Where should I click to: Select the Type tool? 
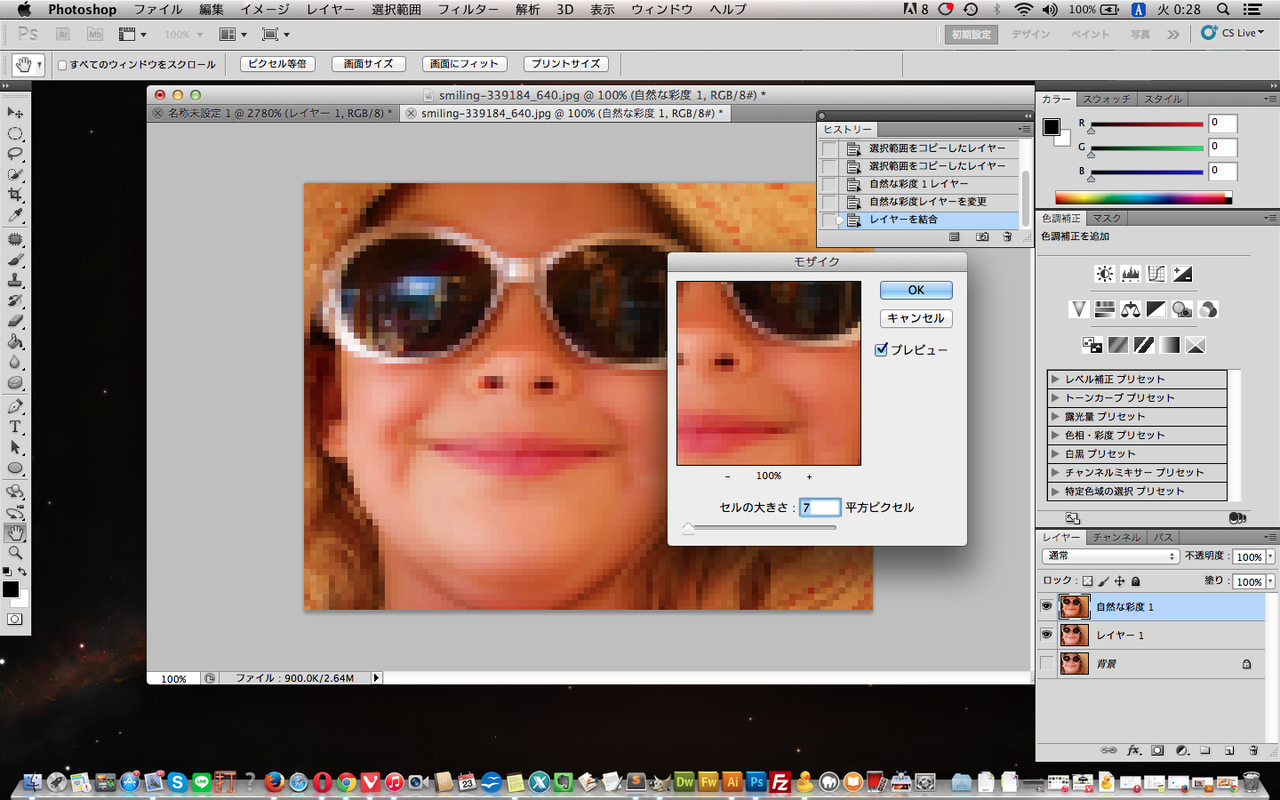coord(15,427)
